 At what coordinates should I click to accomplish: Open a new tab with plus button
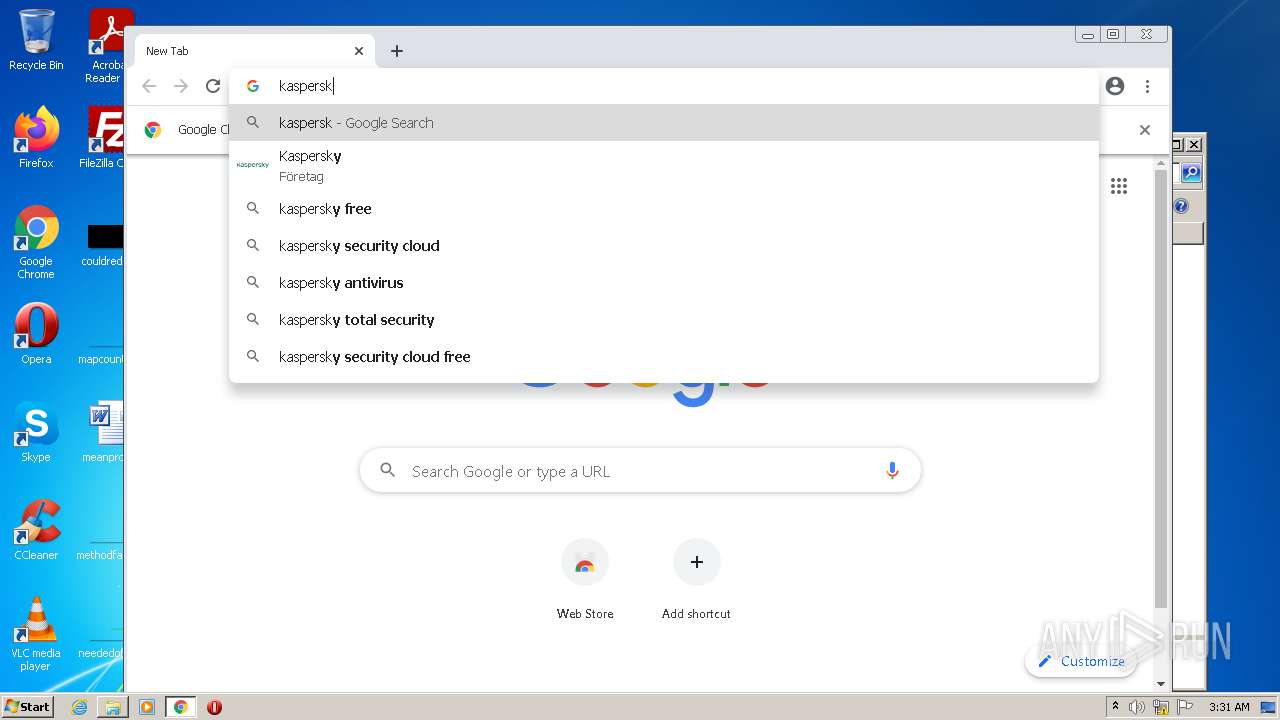click(397, 51)
